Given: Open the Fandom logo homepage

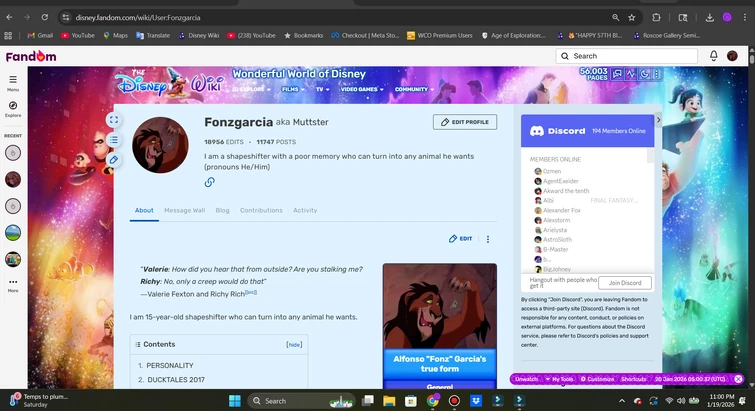Looking at the screenshot, I should [x=31, y=56].
